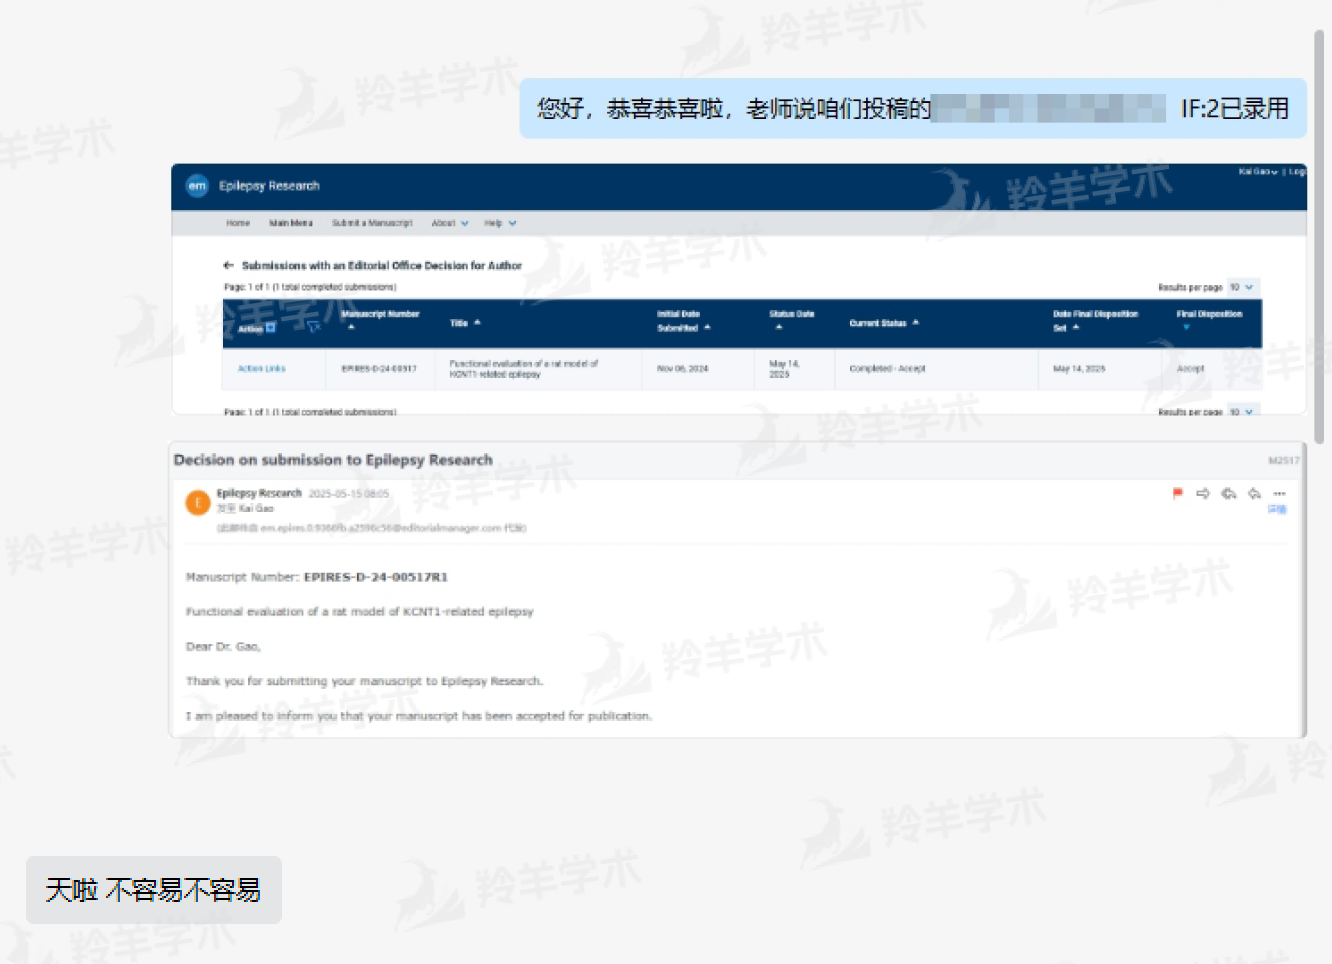Click the gray 天啦 不容易不容易 chat bubble
This screenshot has height=964, width=1332.
click(154, 890)
